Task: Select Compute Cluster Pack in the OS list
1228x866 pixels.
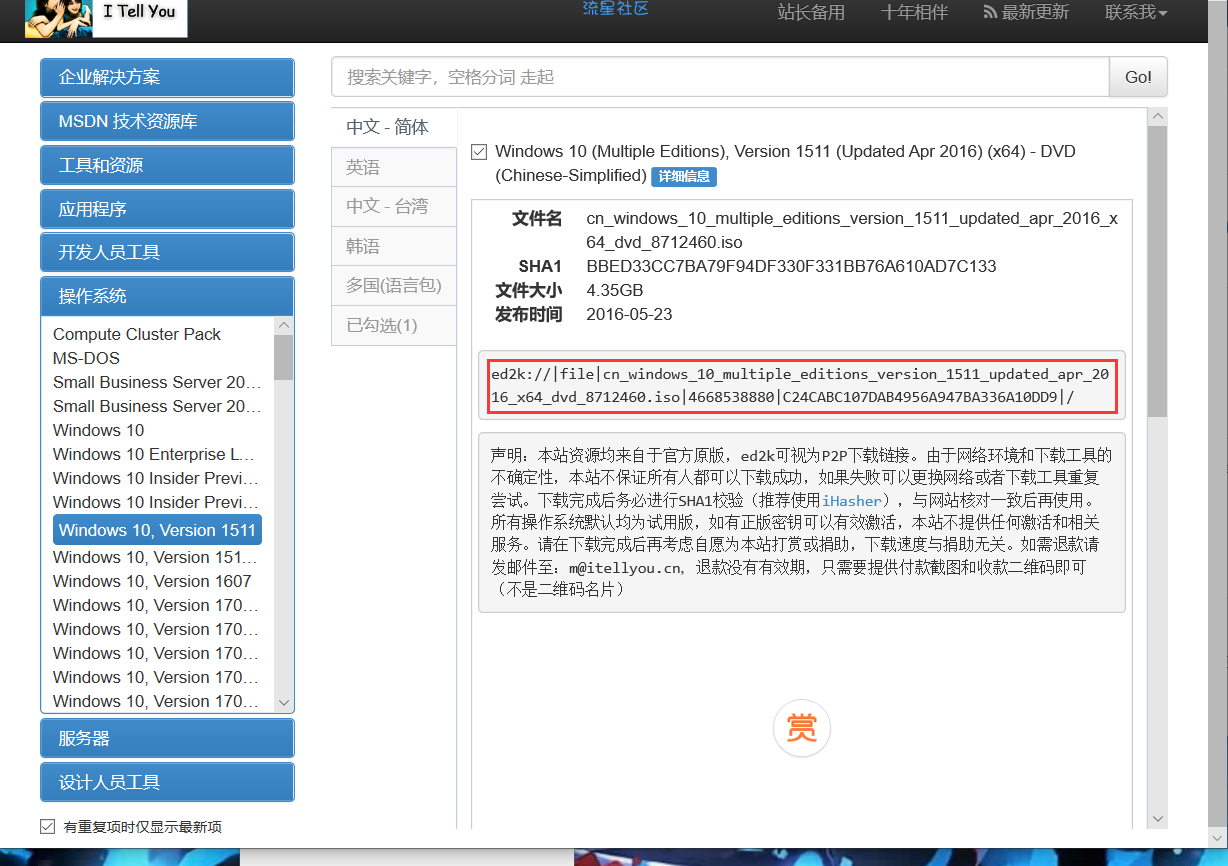Action: [x=137, y=334]
